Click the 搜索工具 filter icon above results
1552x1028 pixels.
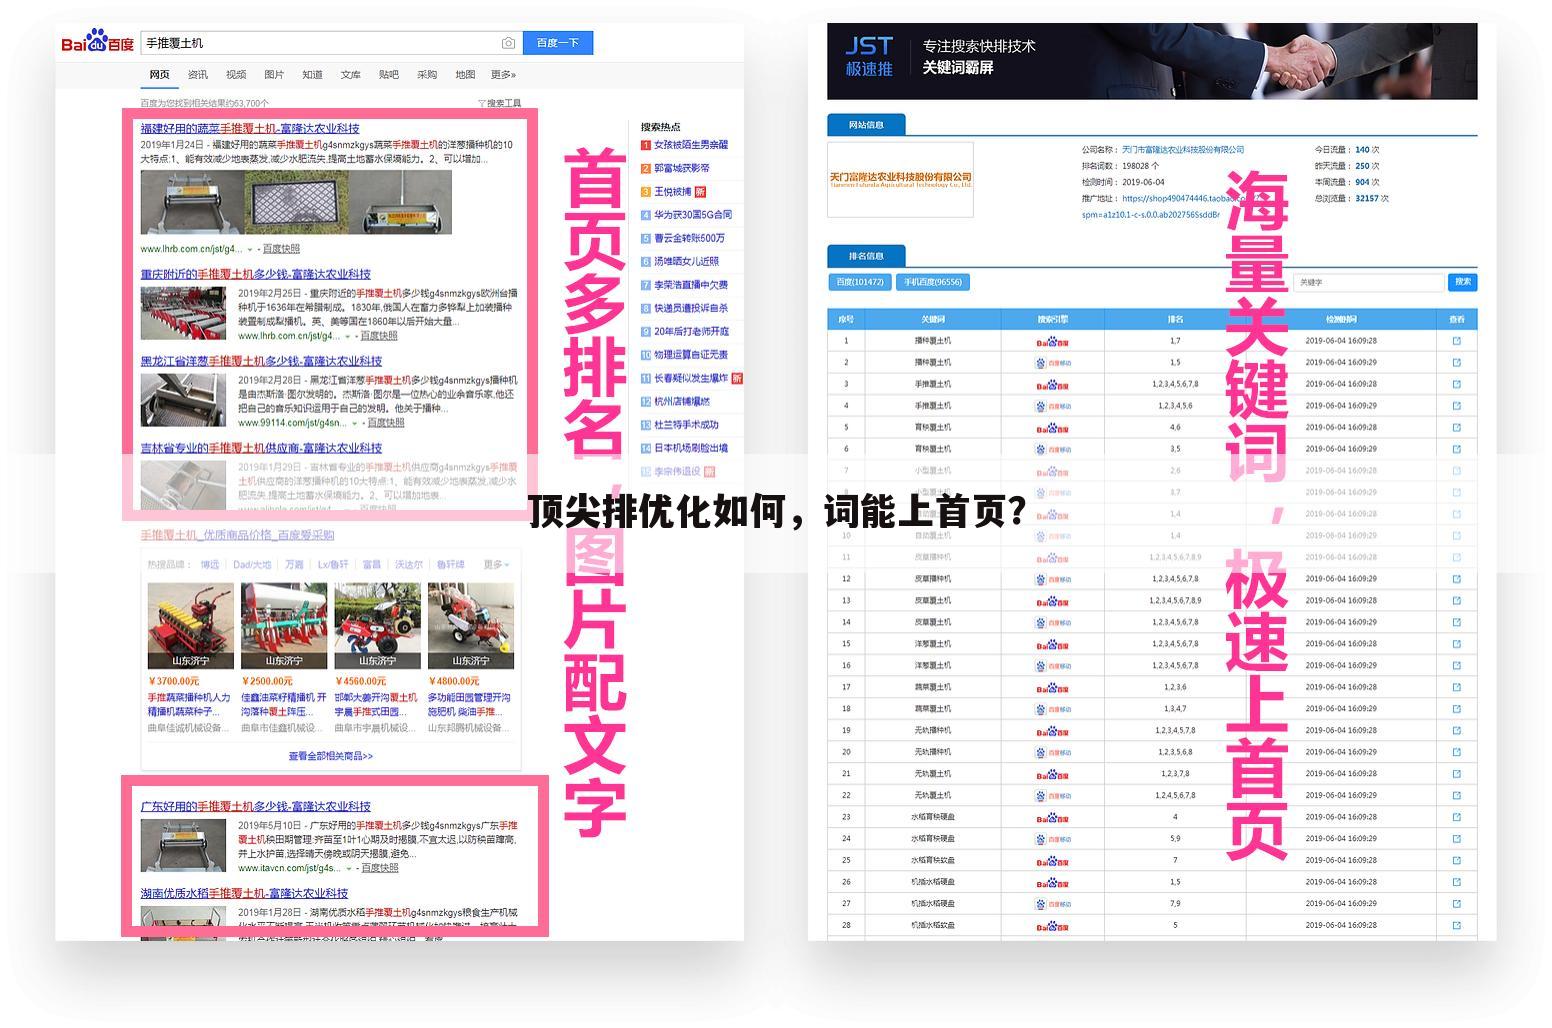[502, 101]
